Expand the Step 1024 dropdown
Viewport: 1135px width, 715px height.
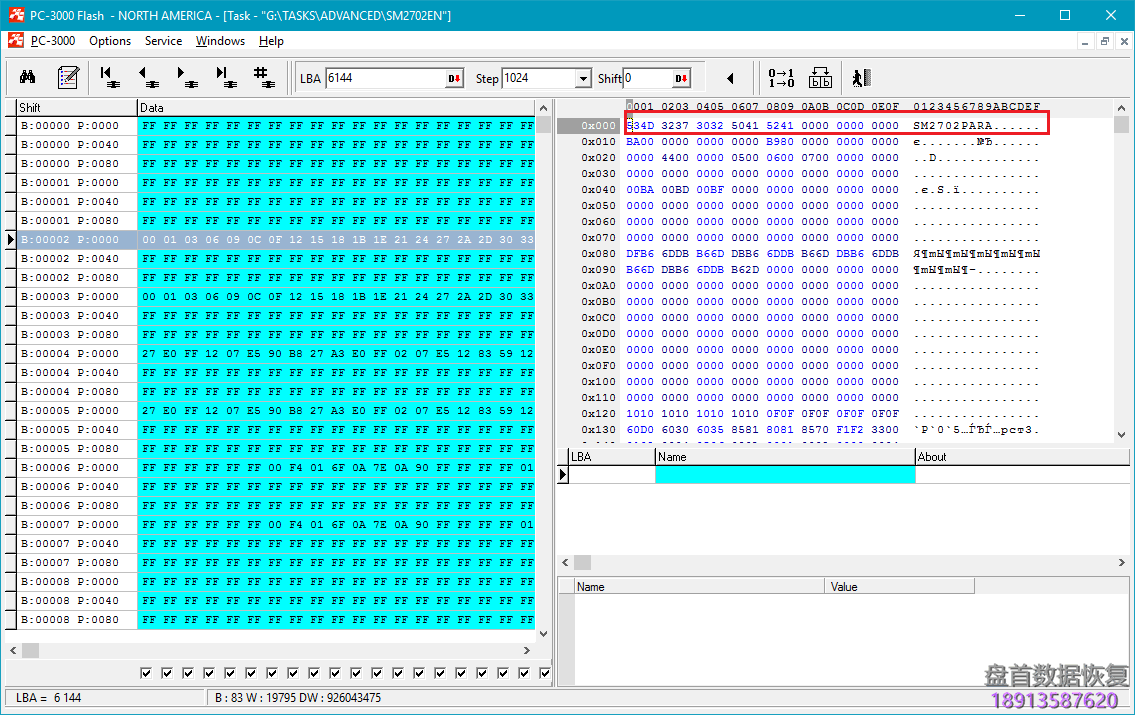pos(584,79)
